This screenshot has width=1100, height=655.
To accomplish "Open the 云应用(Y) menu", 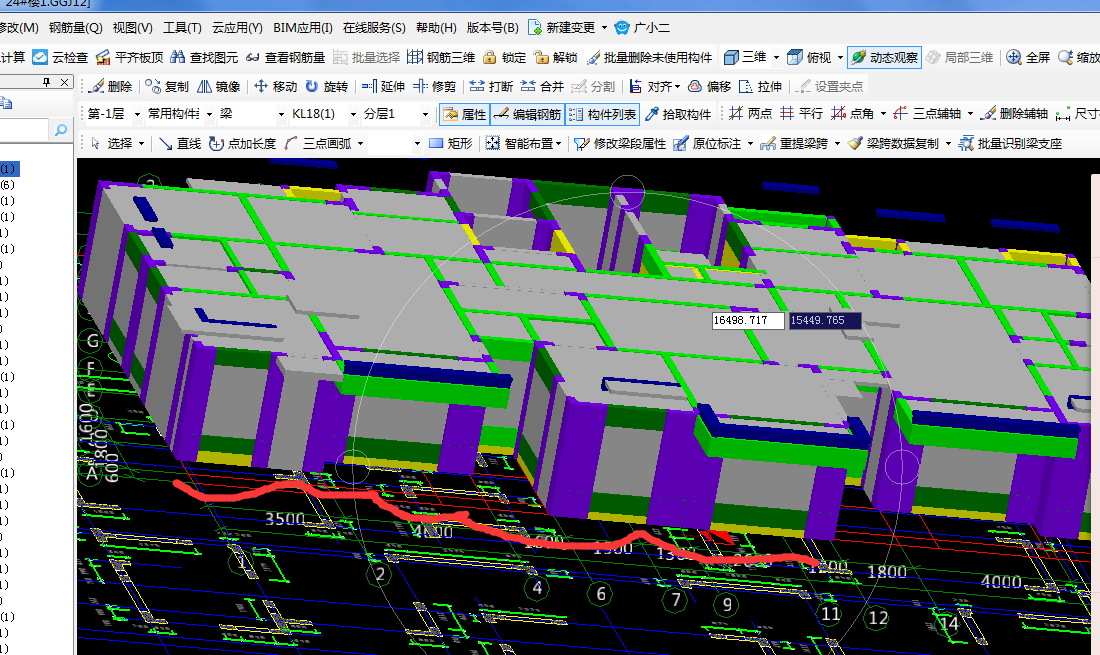I will 237,27.
